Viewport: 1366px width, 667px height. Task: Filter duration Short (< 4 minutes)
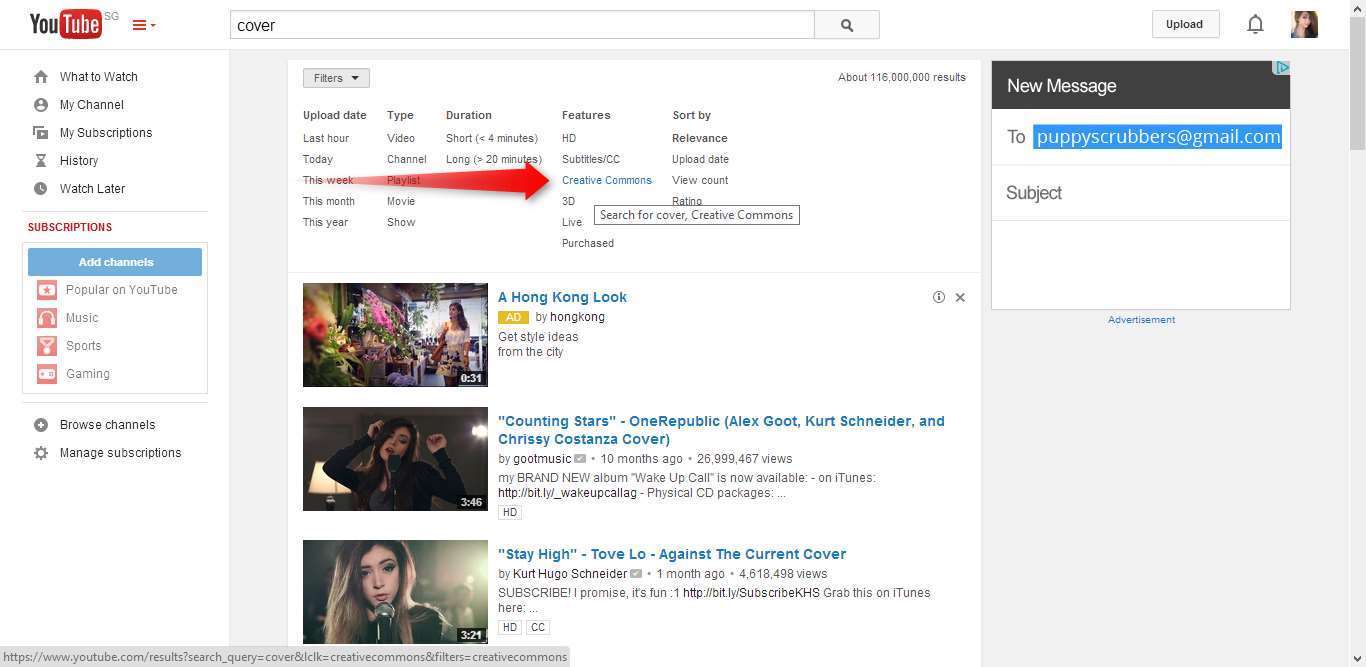(x=492, y=139)
